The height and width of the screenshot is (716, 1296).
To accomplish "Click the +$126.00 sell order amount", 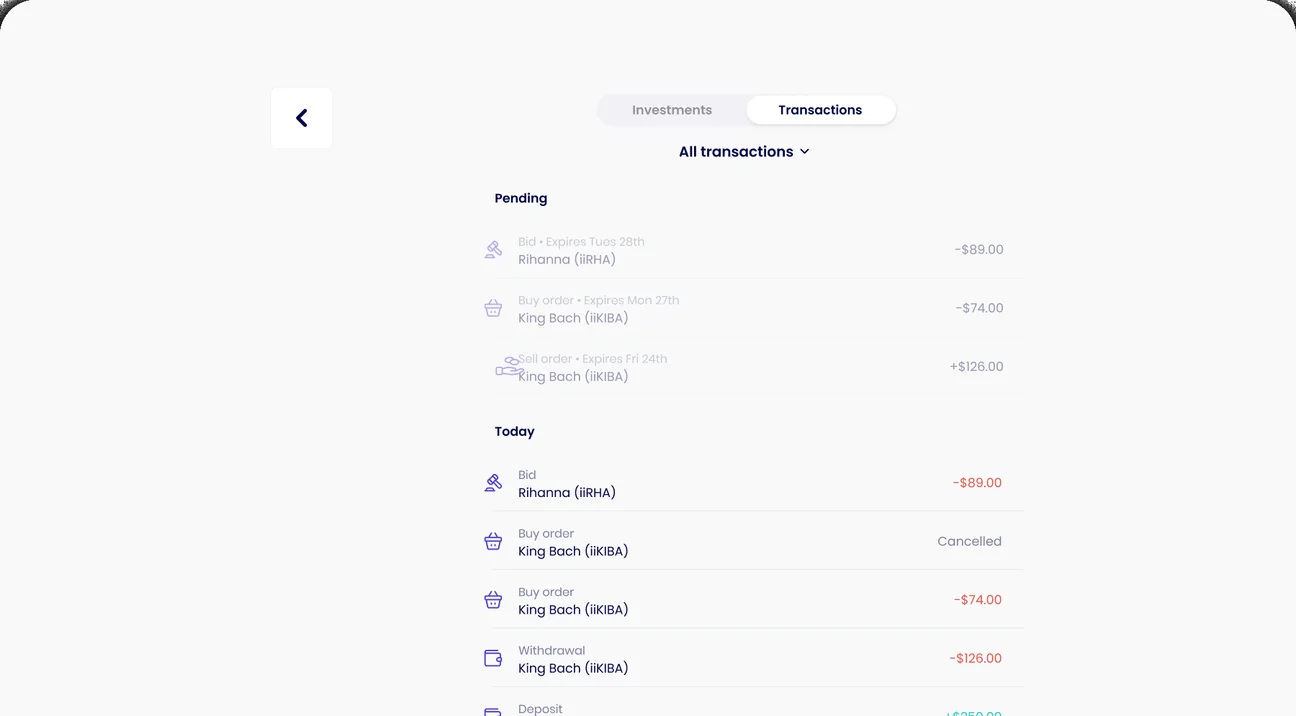I will (x=976, y=367).
